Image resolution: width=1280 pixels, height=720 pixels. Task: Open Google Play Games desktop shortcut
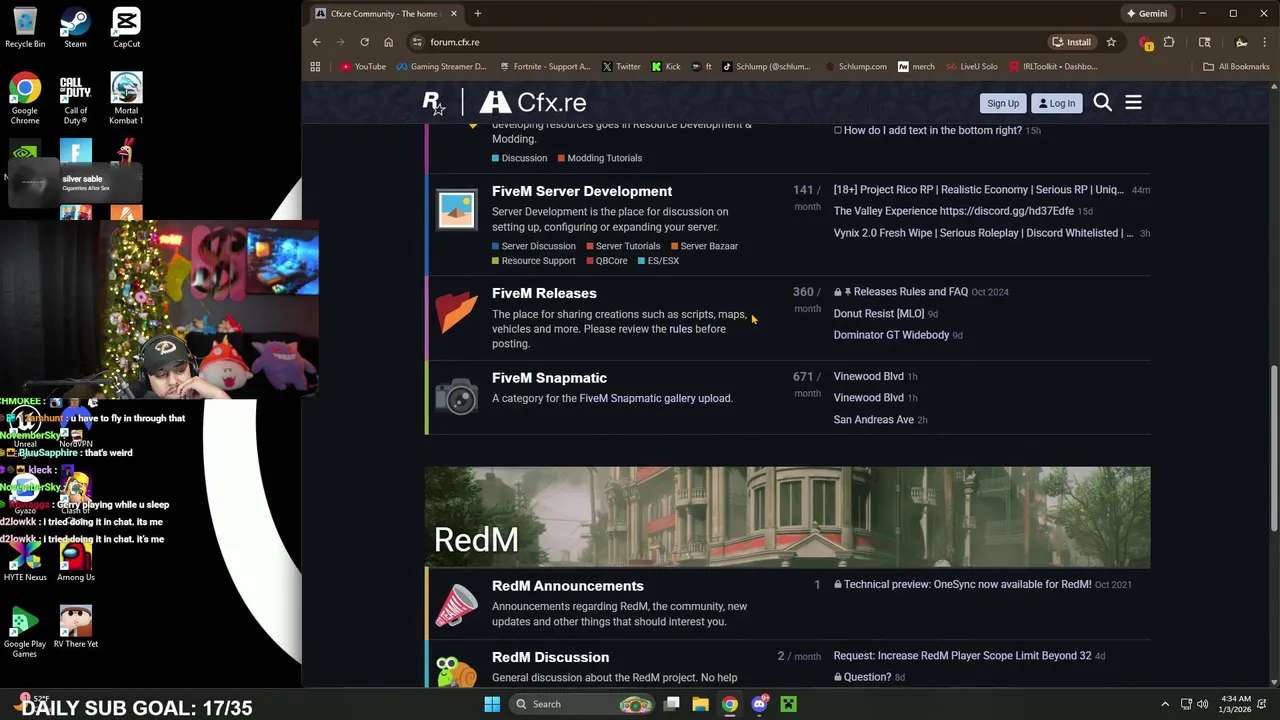click(x=25, y=632)
